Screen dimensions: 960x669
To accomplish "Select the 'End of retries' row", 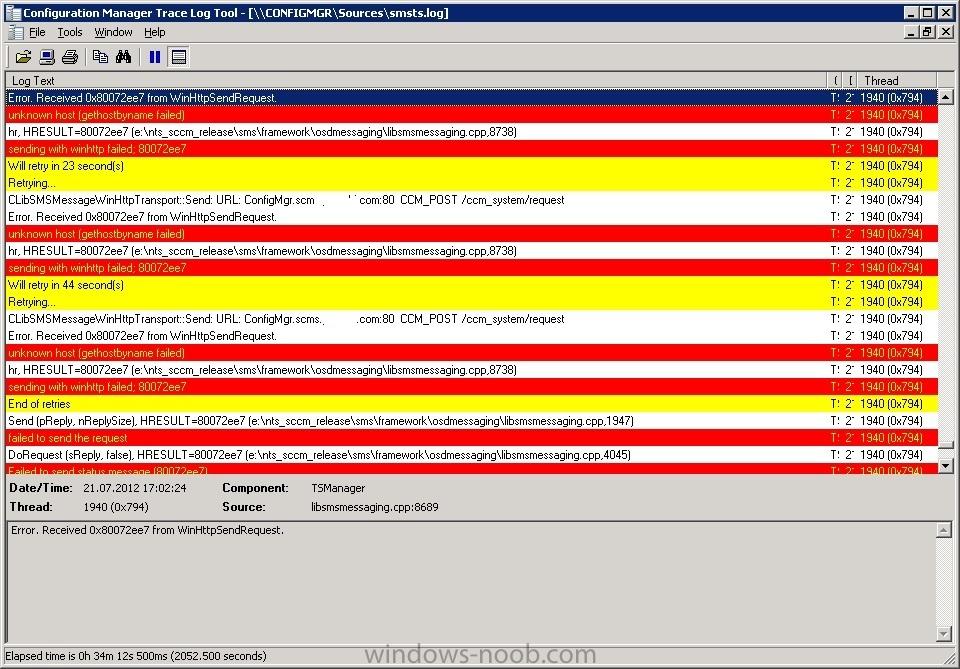I will 471,404.
